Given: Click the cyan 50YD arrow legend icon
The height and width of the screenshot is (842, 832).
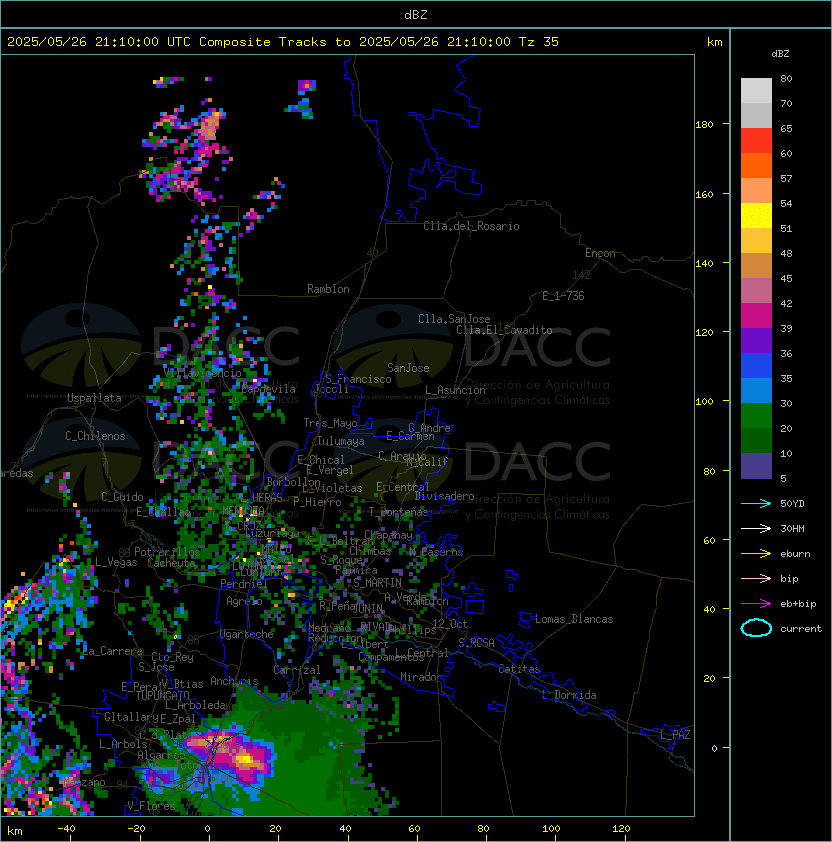Looking at the screenshot, I should 756,503.
